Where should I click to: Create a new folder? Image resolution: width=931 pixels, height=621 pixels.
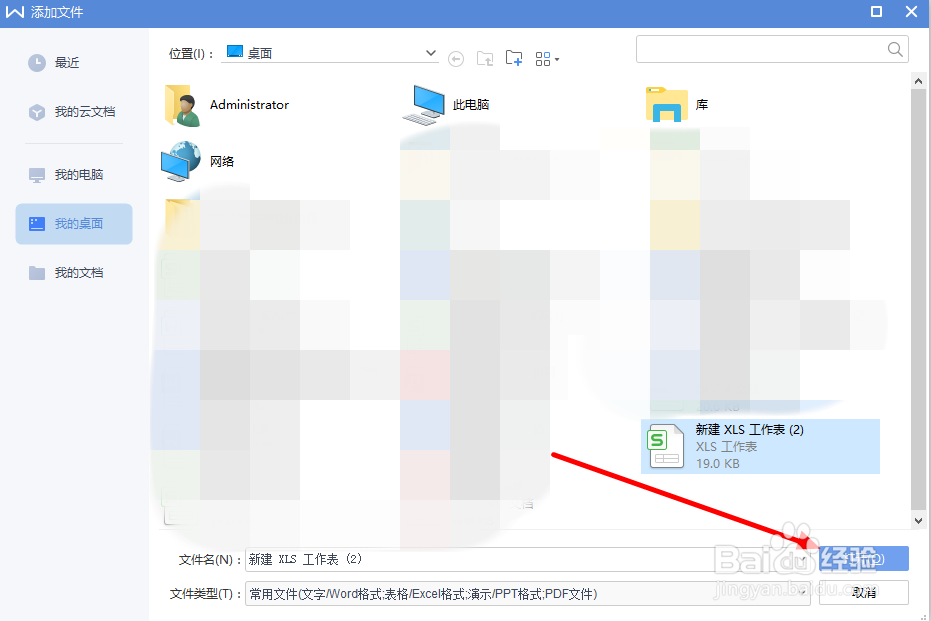point(513,58)
